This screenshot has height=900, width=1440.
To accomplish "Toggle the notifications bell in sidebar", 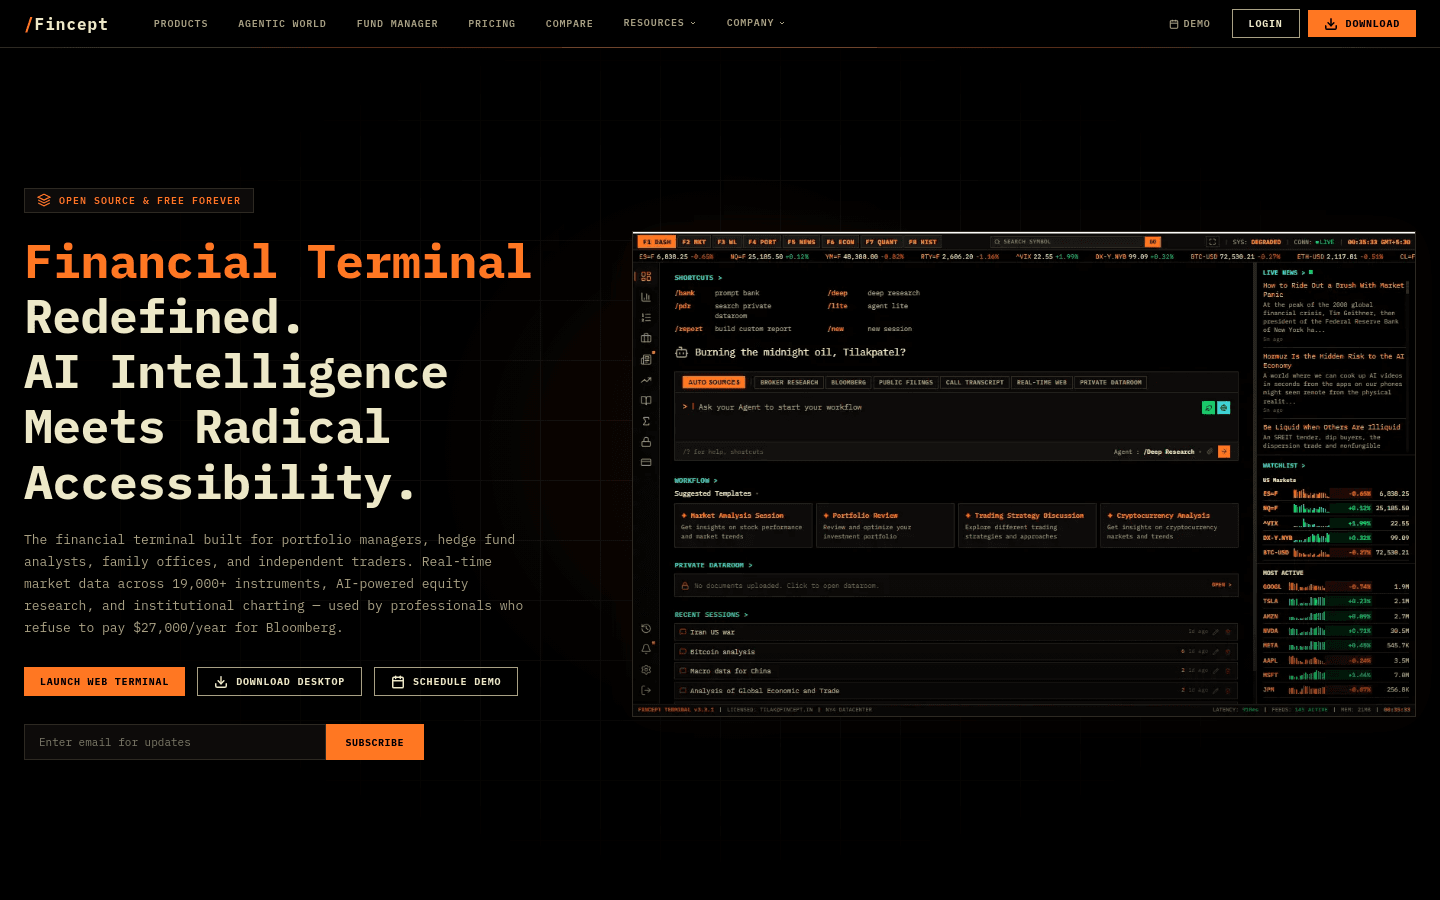I will pyautogui.click(x=646, y=648).
